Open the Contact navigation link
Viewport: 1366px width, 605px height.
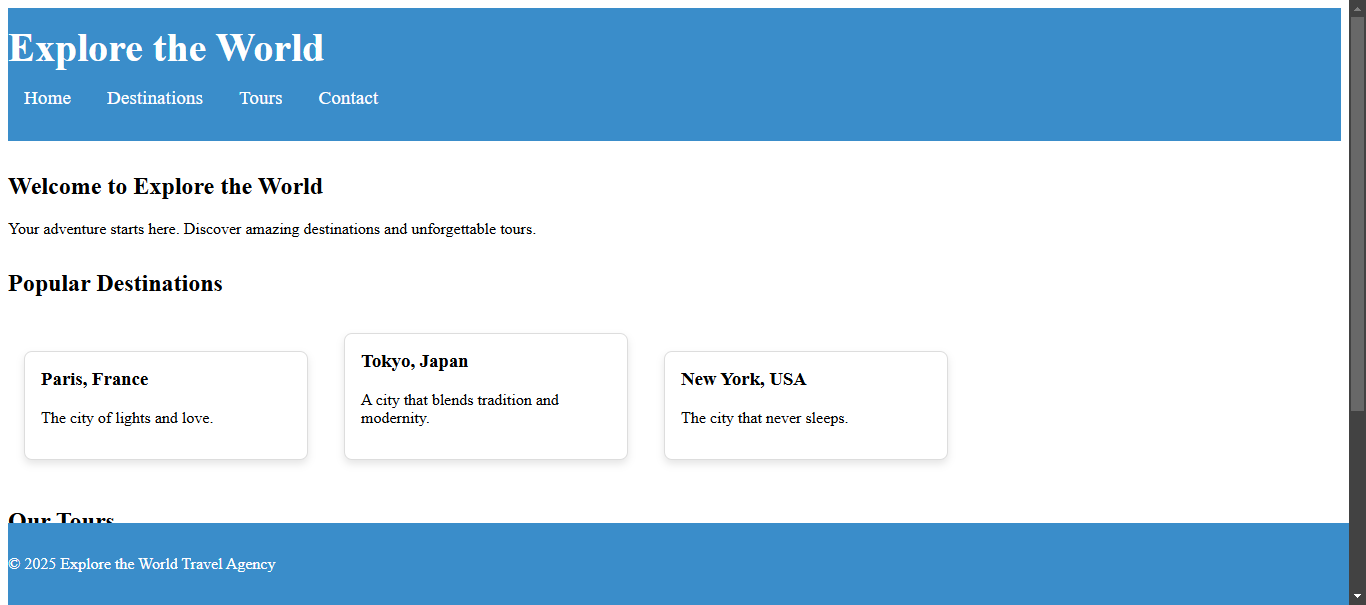[x=348, y=97]
